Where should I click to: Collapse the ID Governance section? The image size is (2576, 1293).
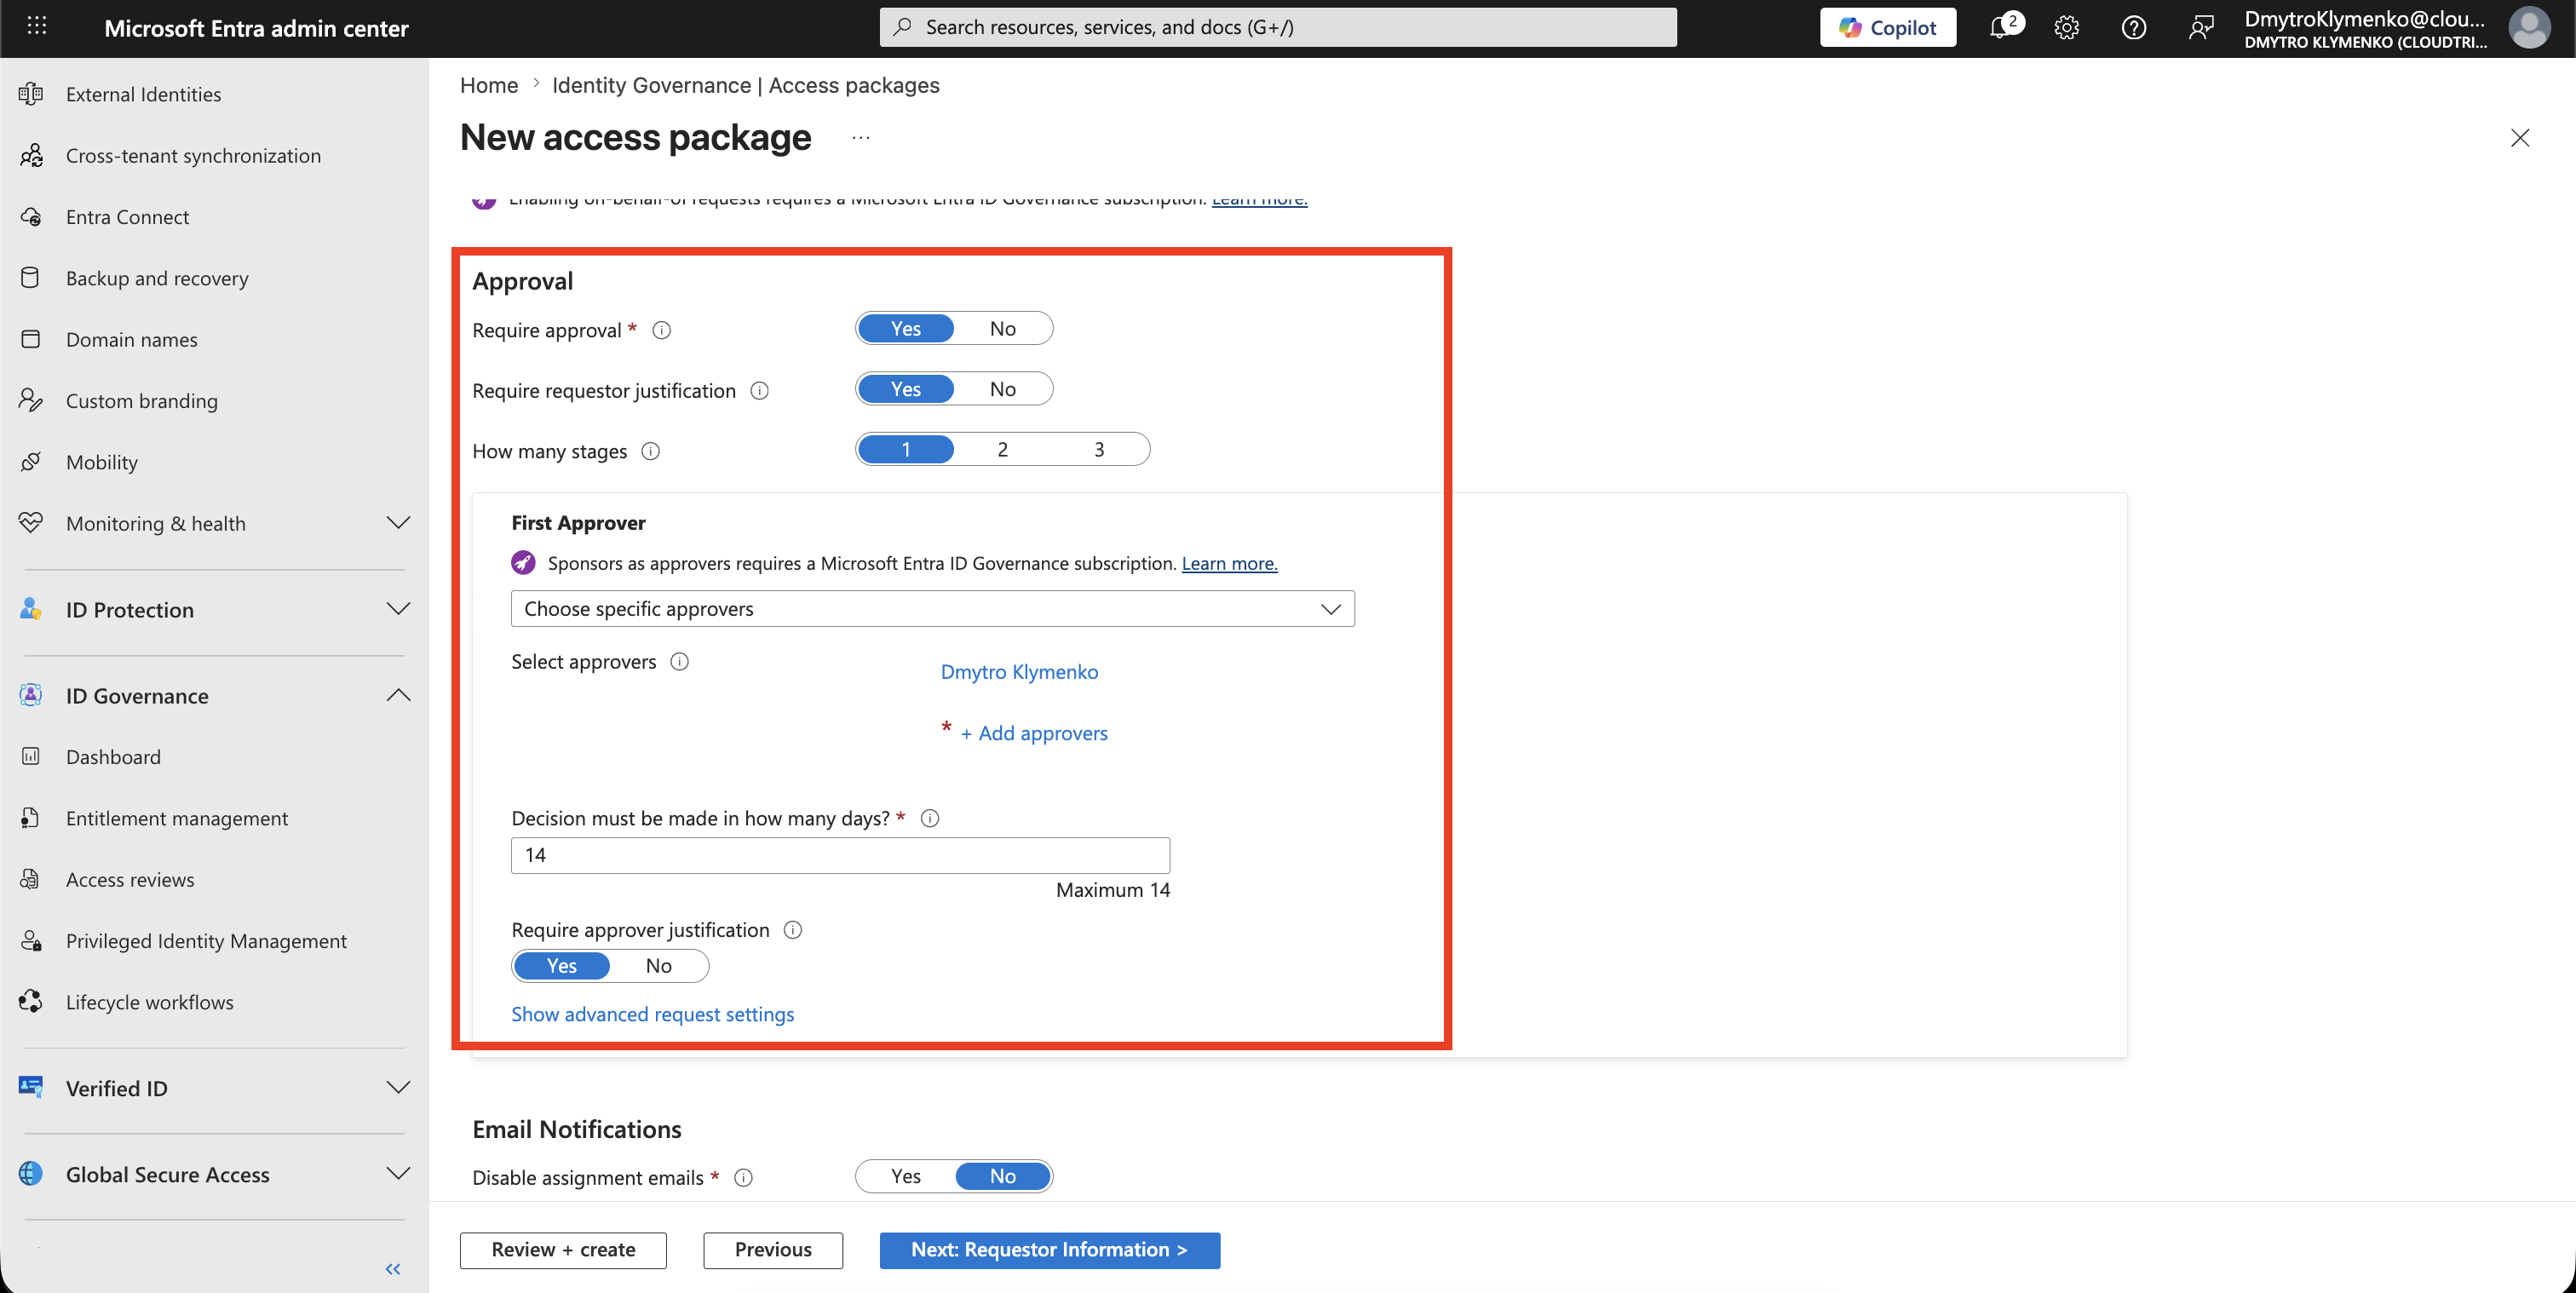tap(398, 695)
